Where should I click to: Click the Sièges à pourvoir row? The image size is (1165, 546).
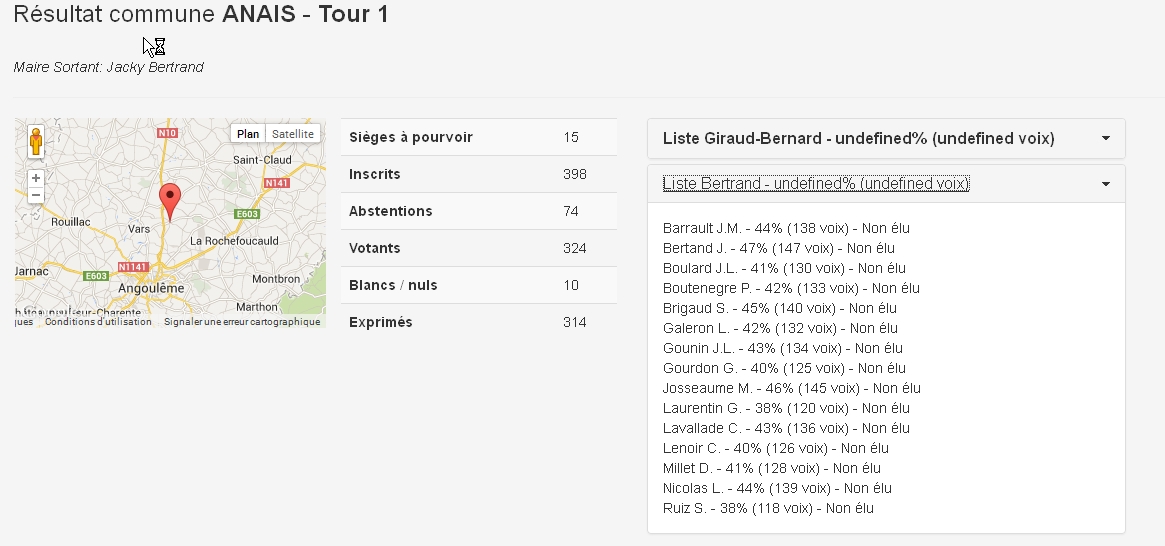(478, 137)
